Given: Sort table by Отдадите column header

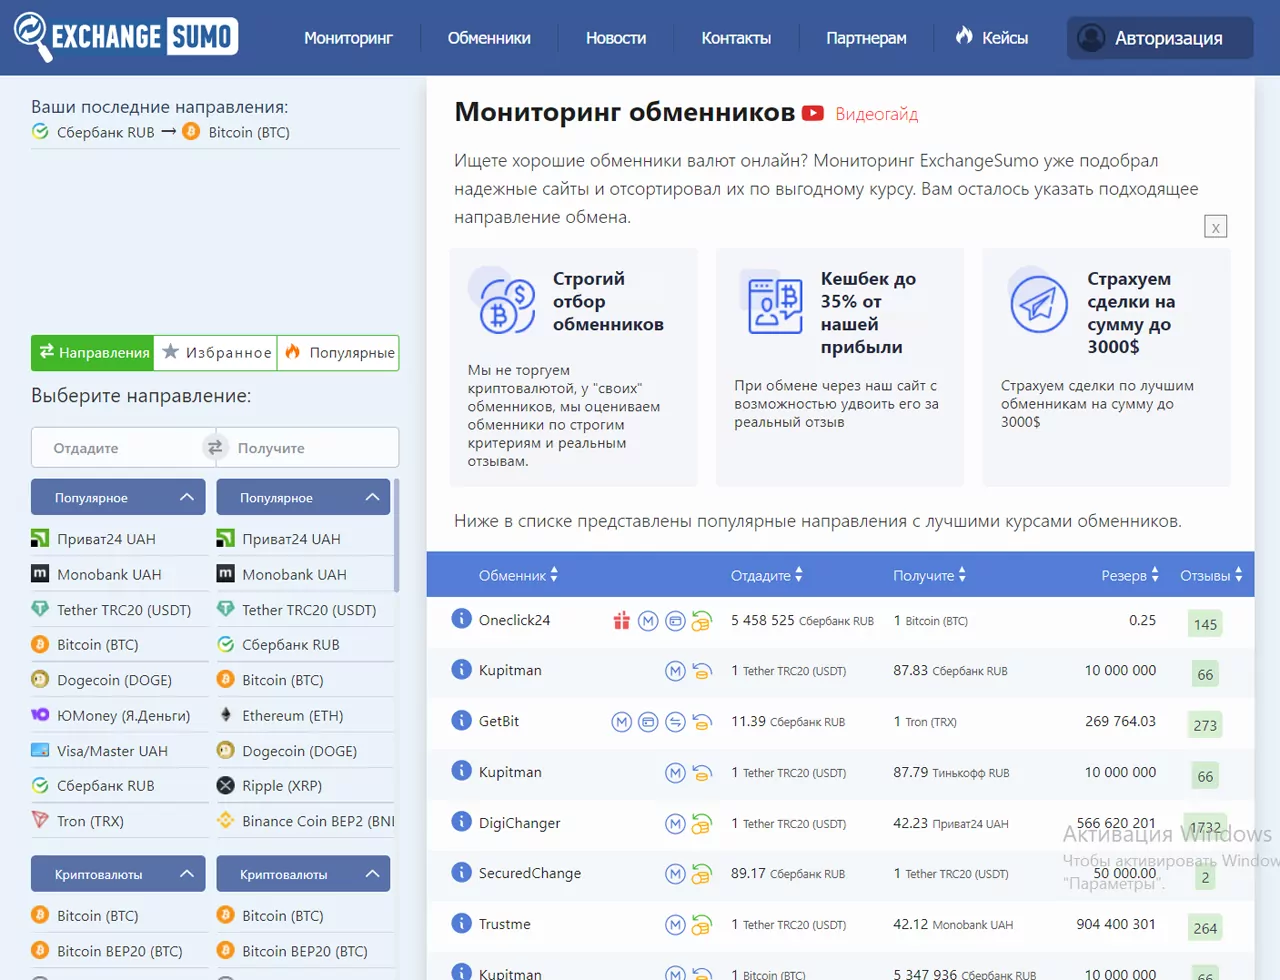Looking at the screenshot, I should coord(767,575).
